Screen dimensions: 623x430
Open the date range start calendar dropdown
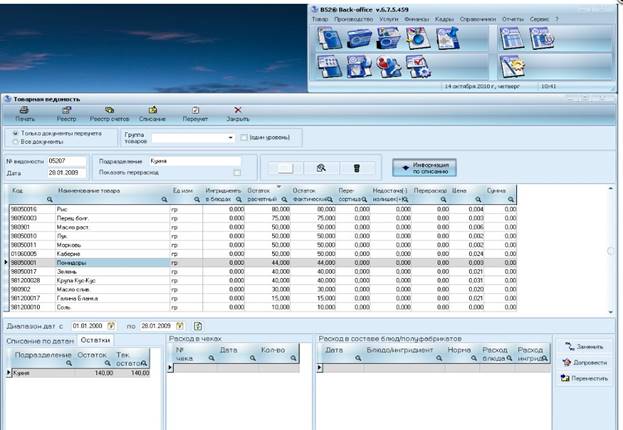click(113, 325)
